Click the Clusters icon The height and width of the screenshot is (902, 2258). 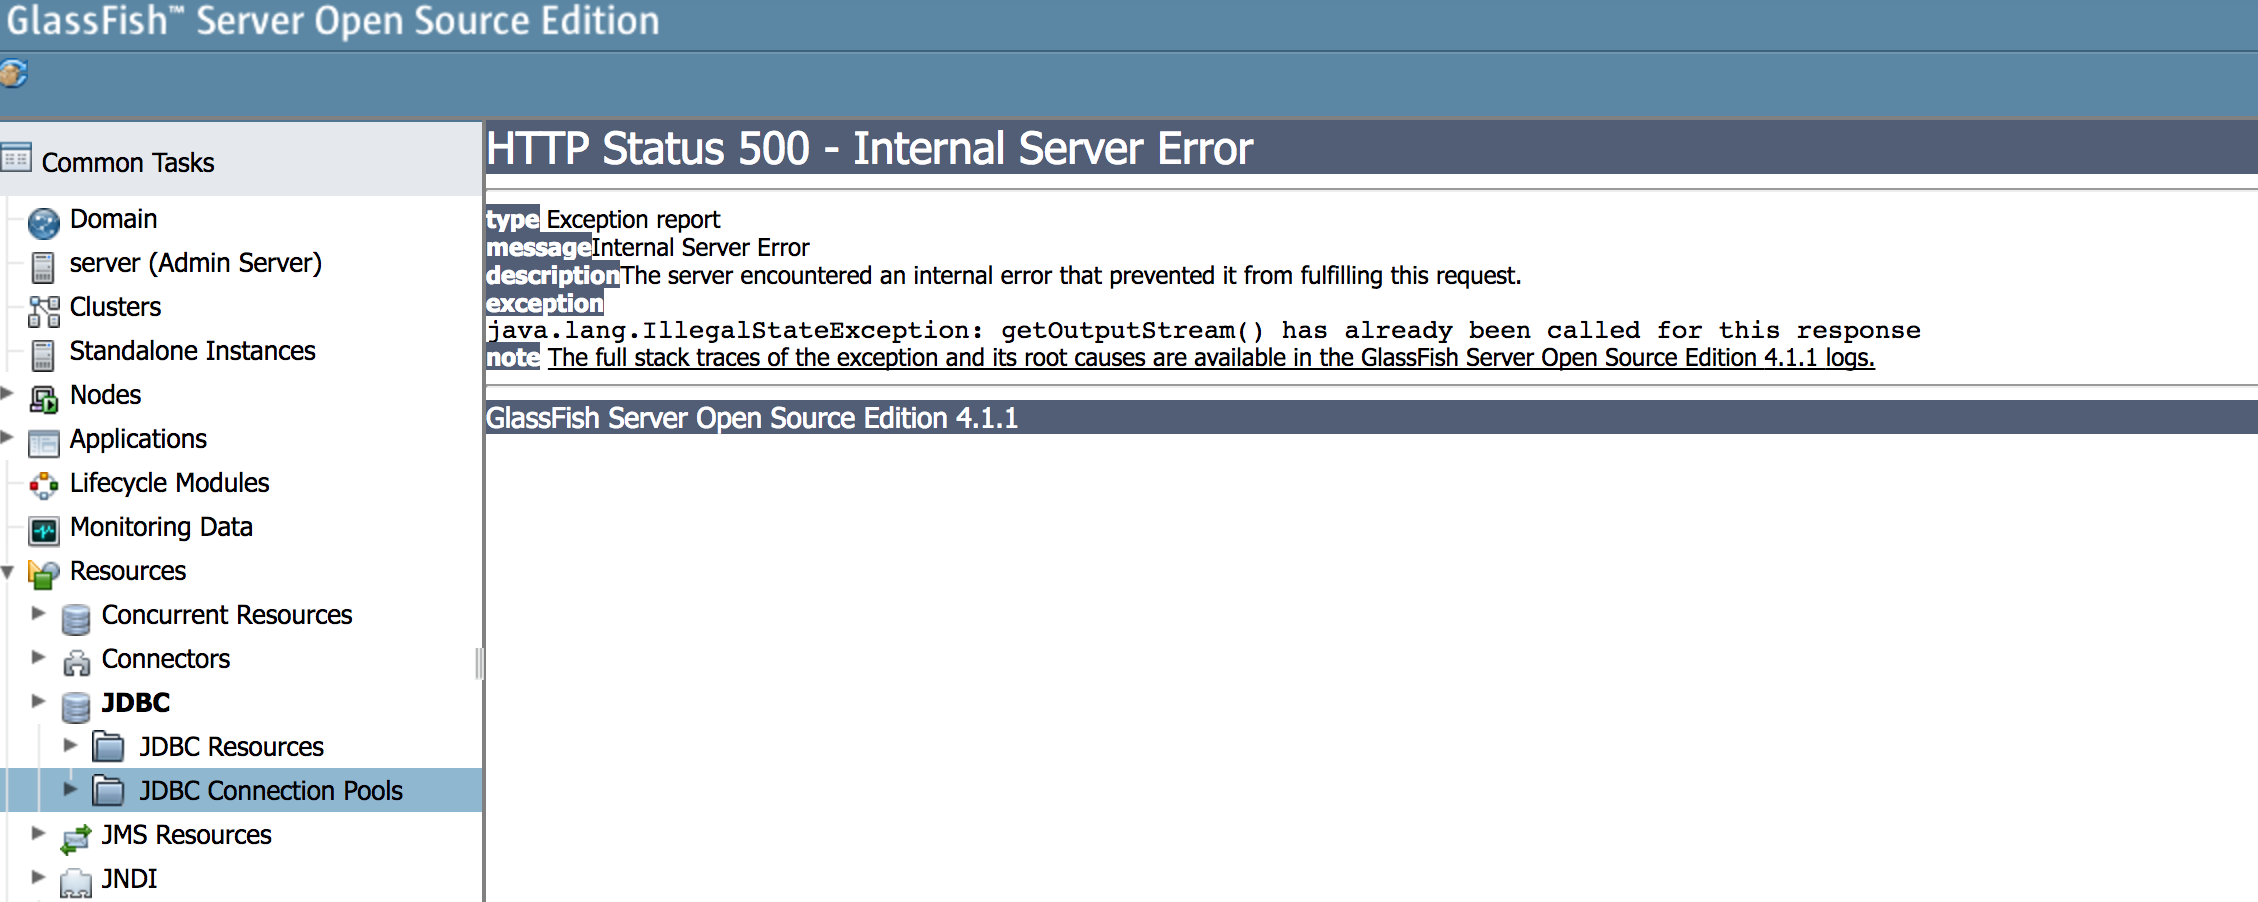[x=44, y=311]
